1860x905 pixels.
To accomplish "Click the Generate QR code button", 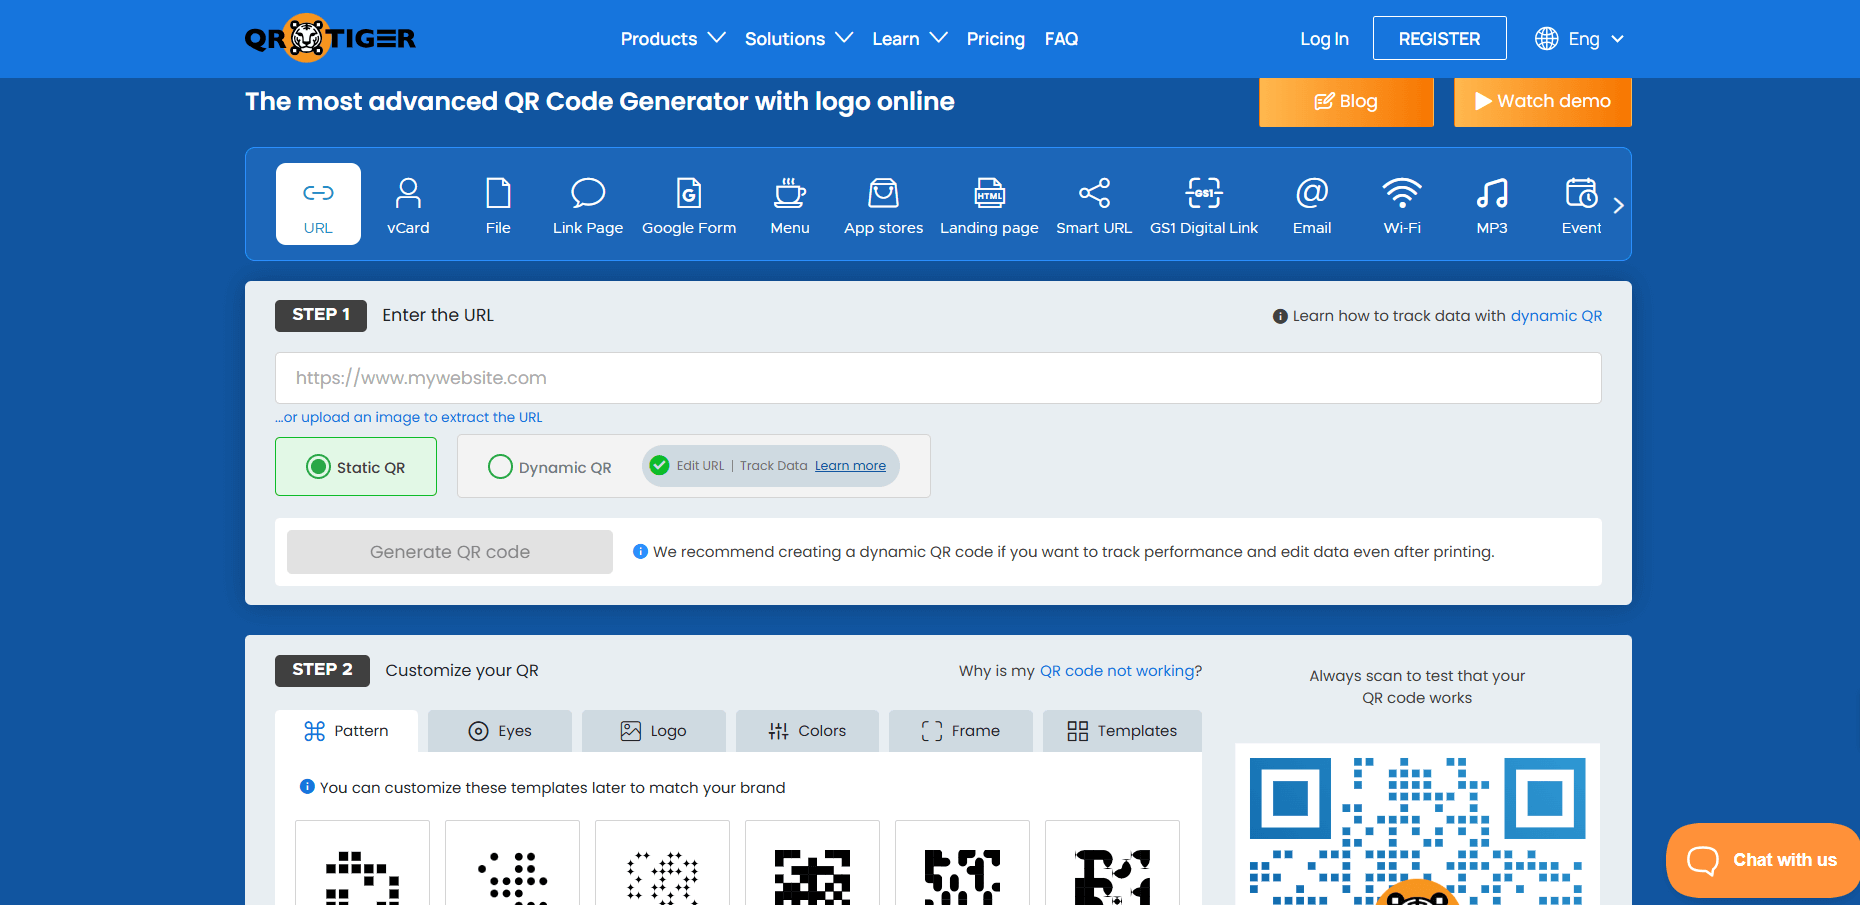I will (450, 552).
